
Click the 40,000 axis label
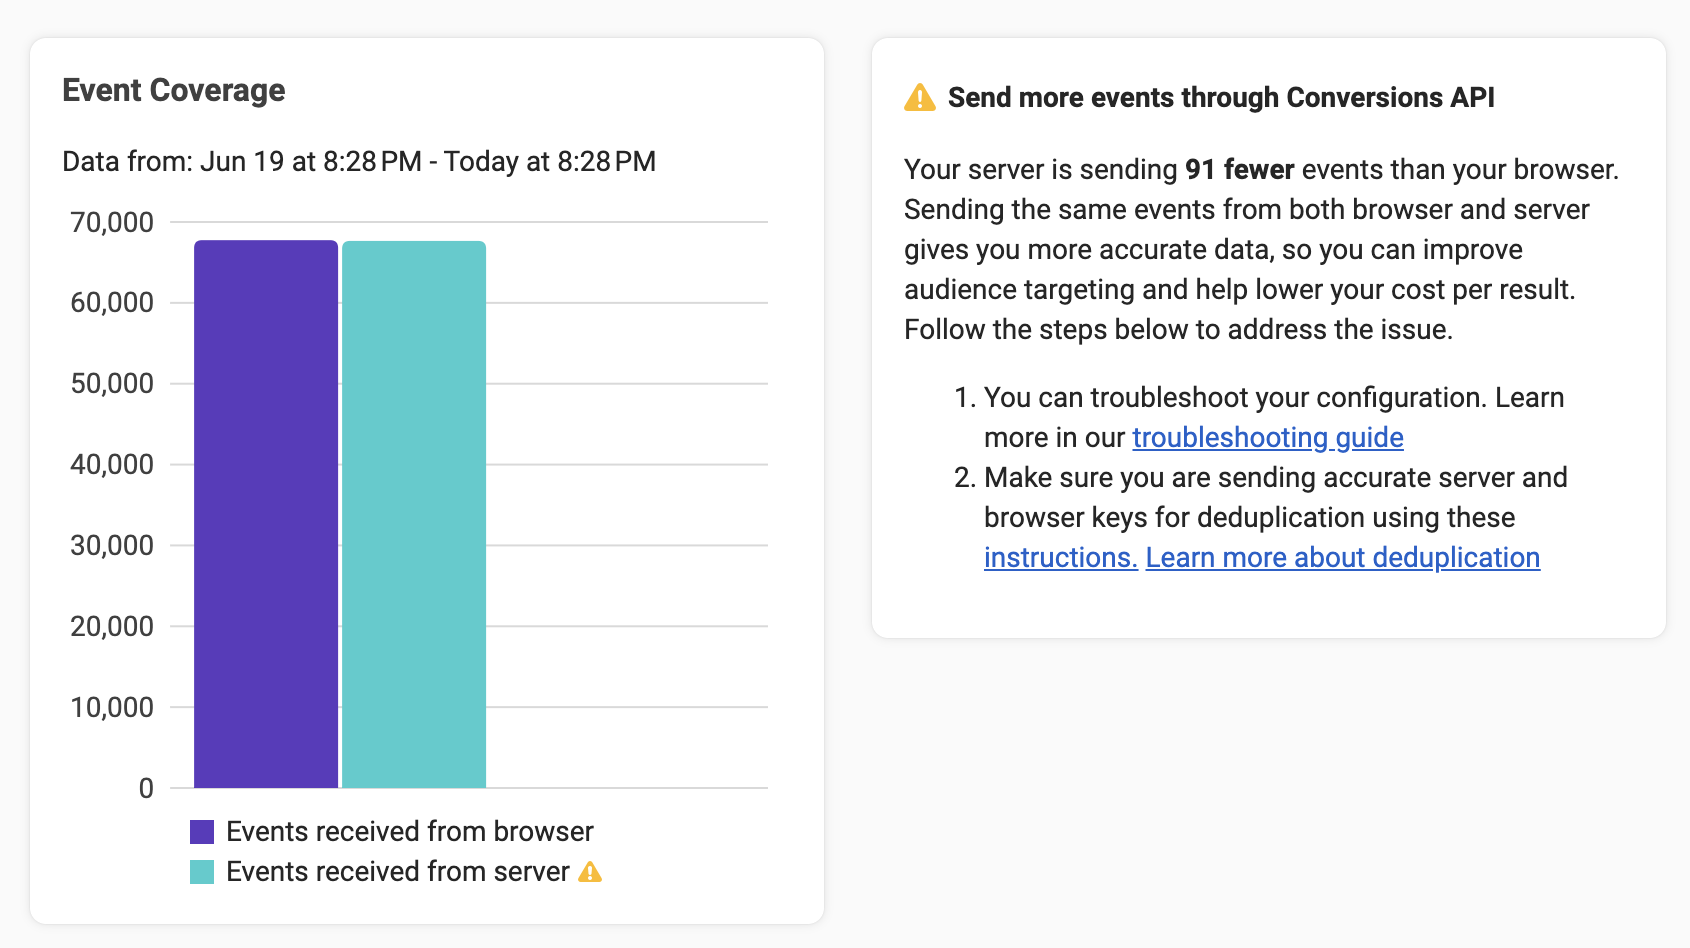112,464
